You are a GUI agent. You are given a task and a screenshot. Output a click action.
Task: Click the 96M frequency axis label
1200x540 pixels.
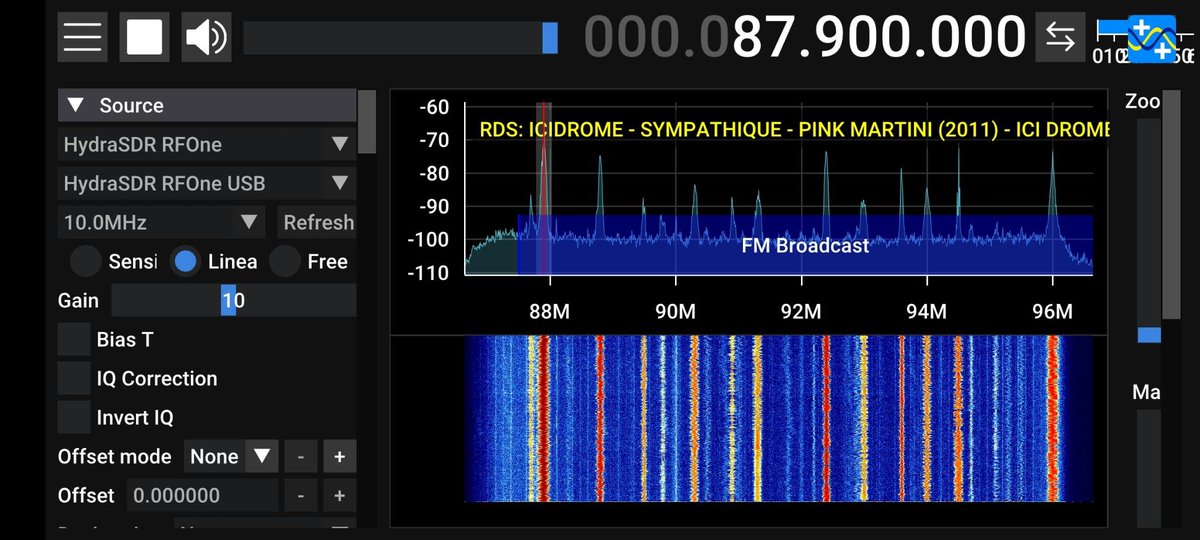click(1051, 312)
